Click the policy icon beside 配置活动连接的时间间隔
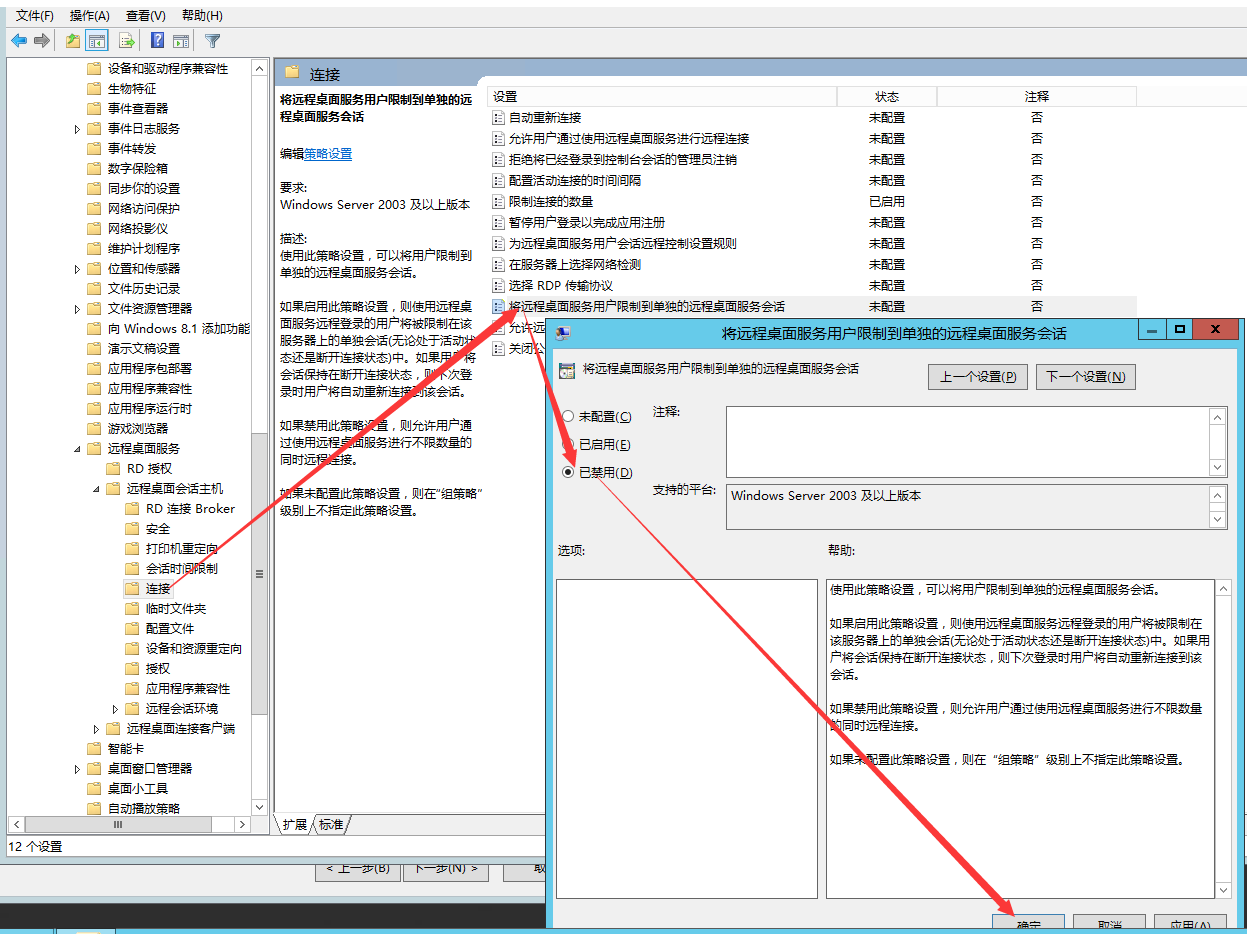The image size is (1247, 934). click(x=499, y=181)
